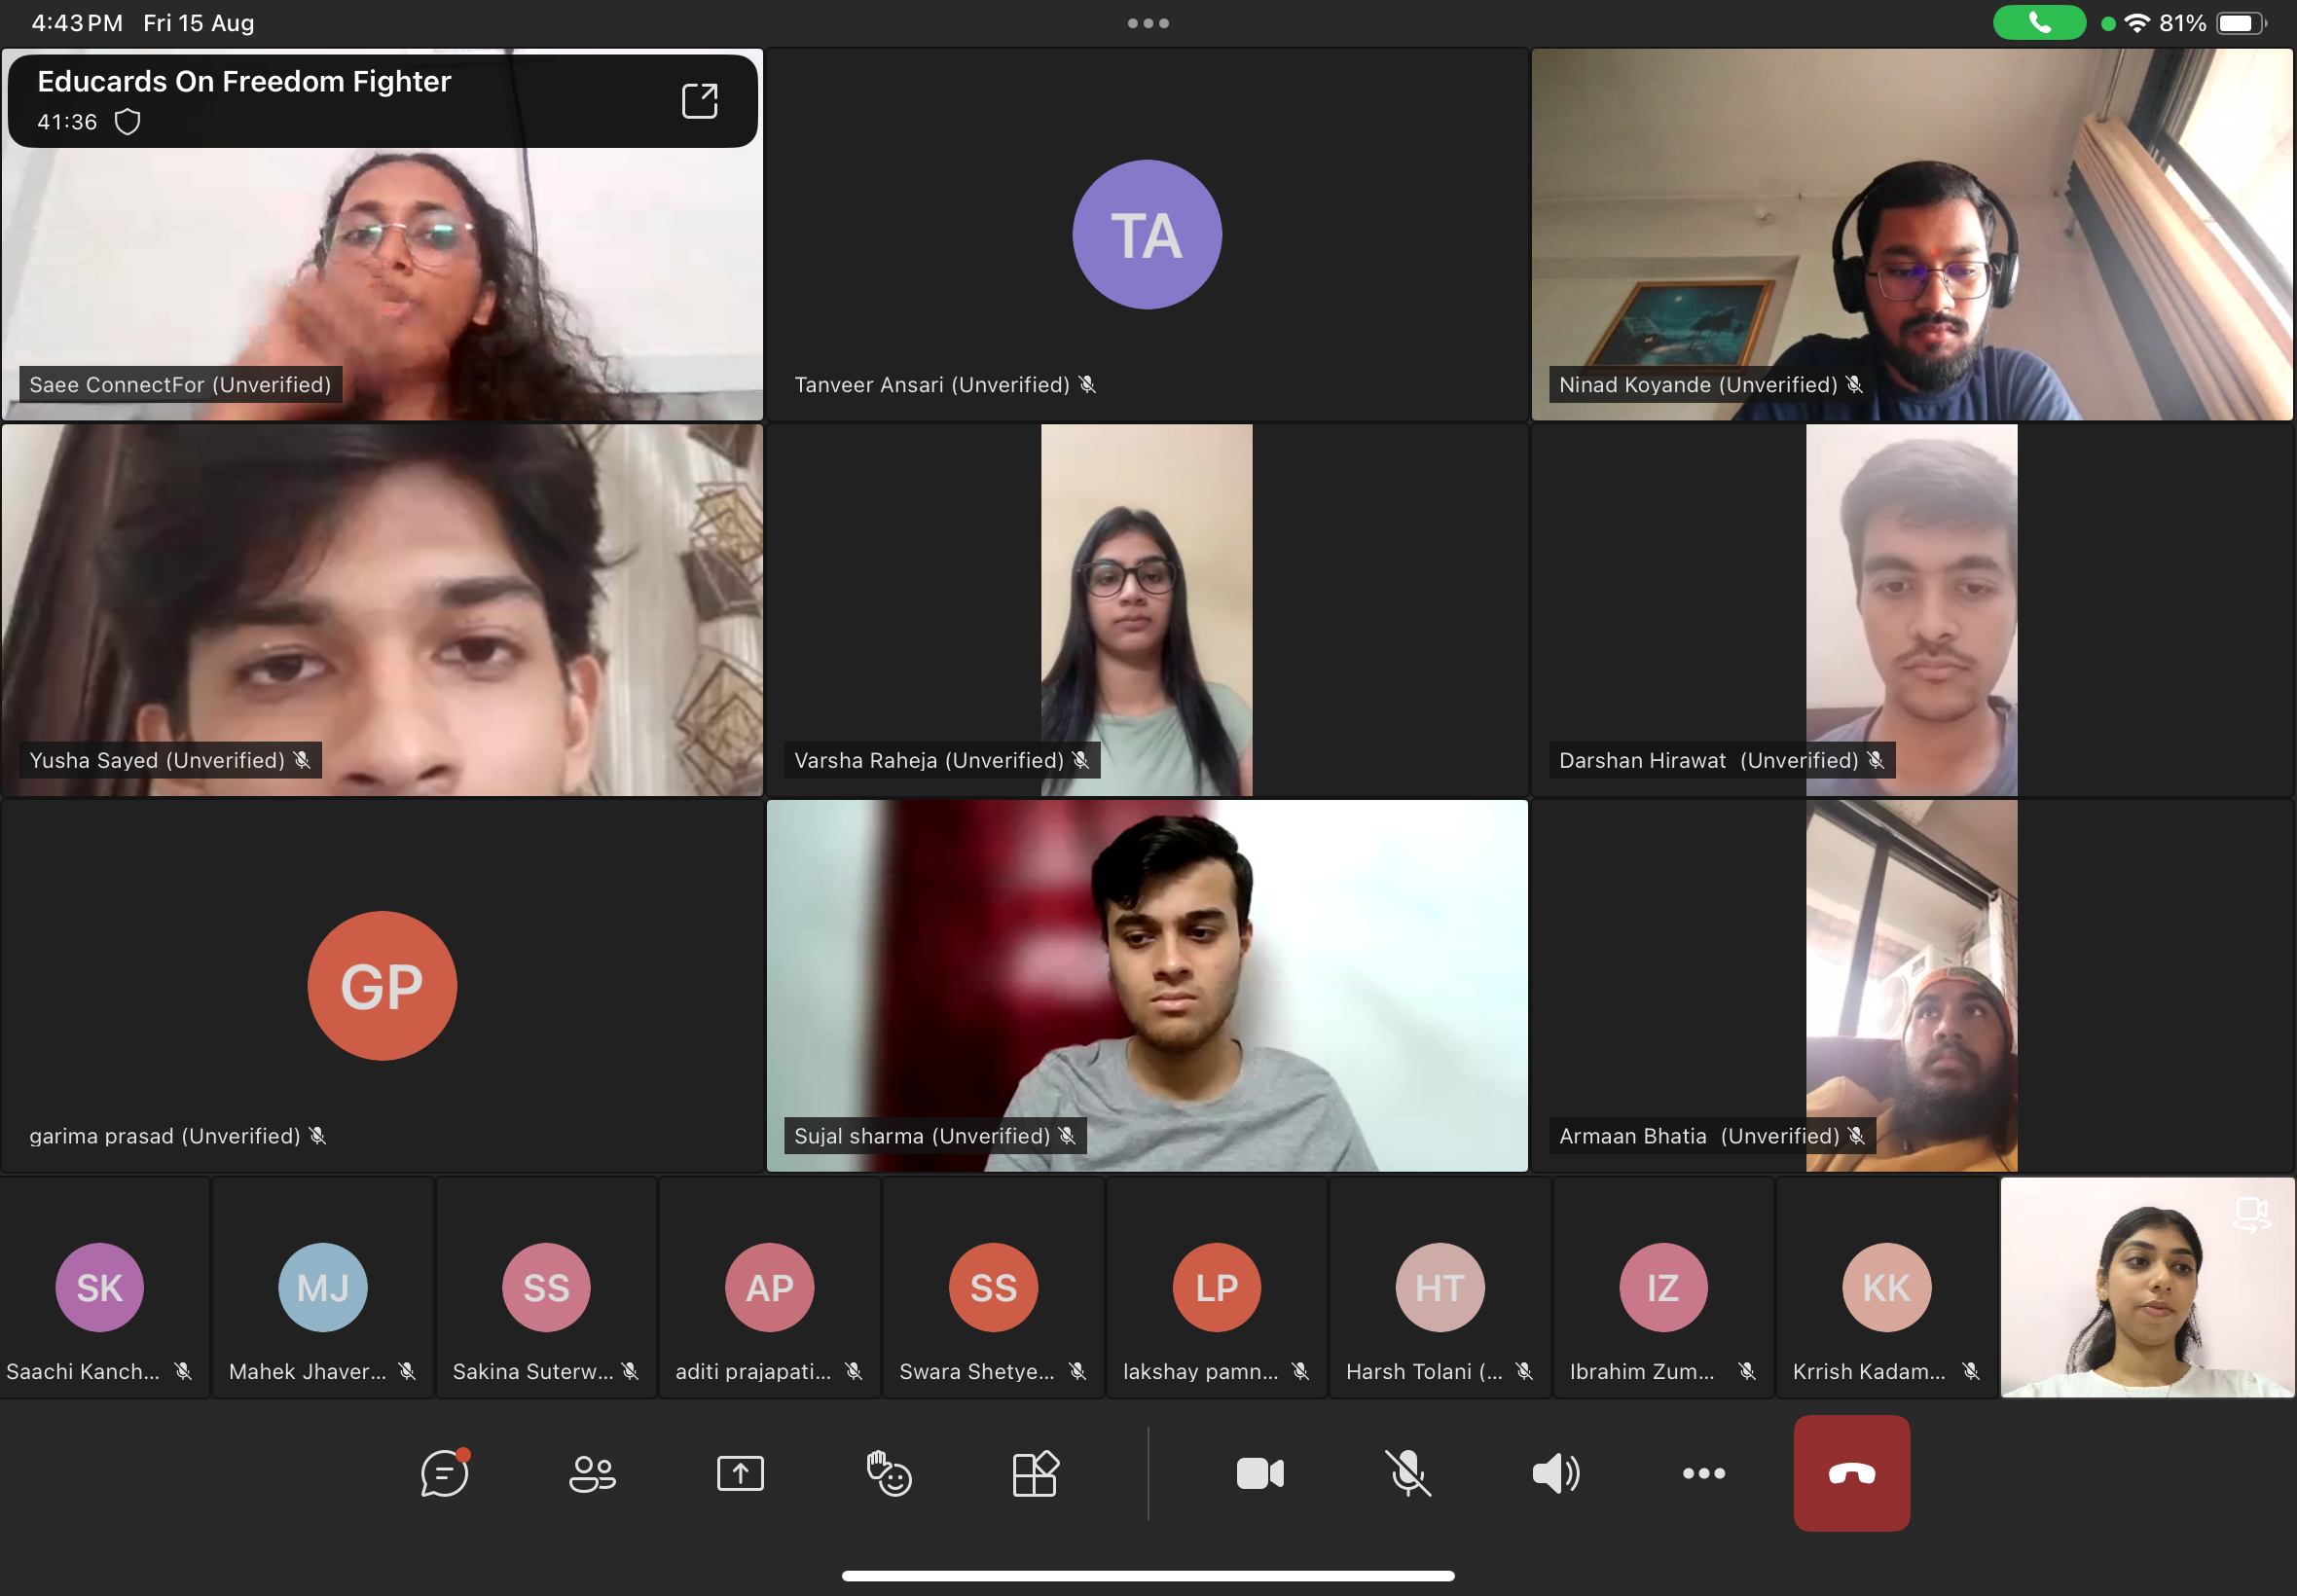2297x1596 pixels.
Task: Tap the Educards On Freedom Fighter title
Action: (244, 81)
